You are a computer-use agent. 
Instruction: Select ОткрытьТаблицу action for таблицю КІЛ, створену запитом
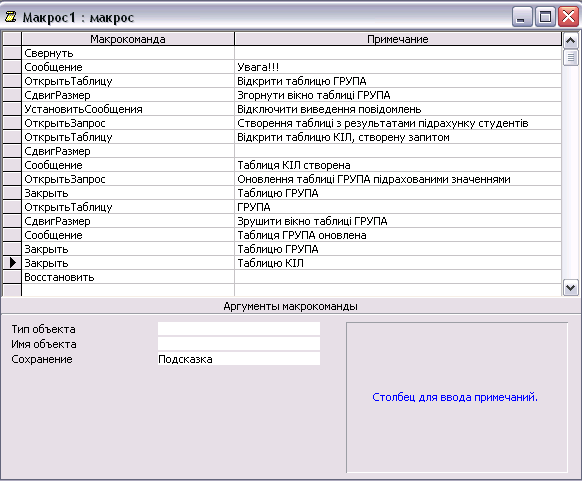click(x=128, y=137)
